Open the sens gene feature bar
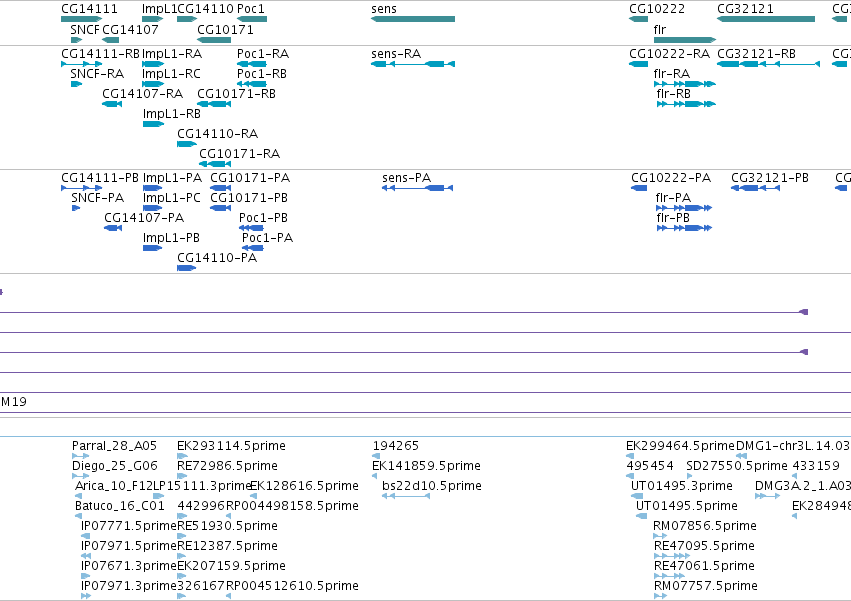 click(x=413, y=19)
